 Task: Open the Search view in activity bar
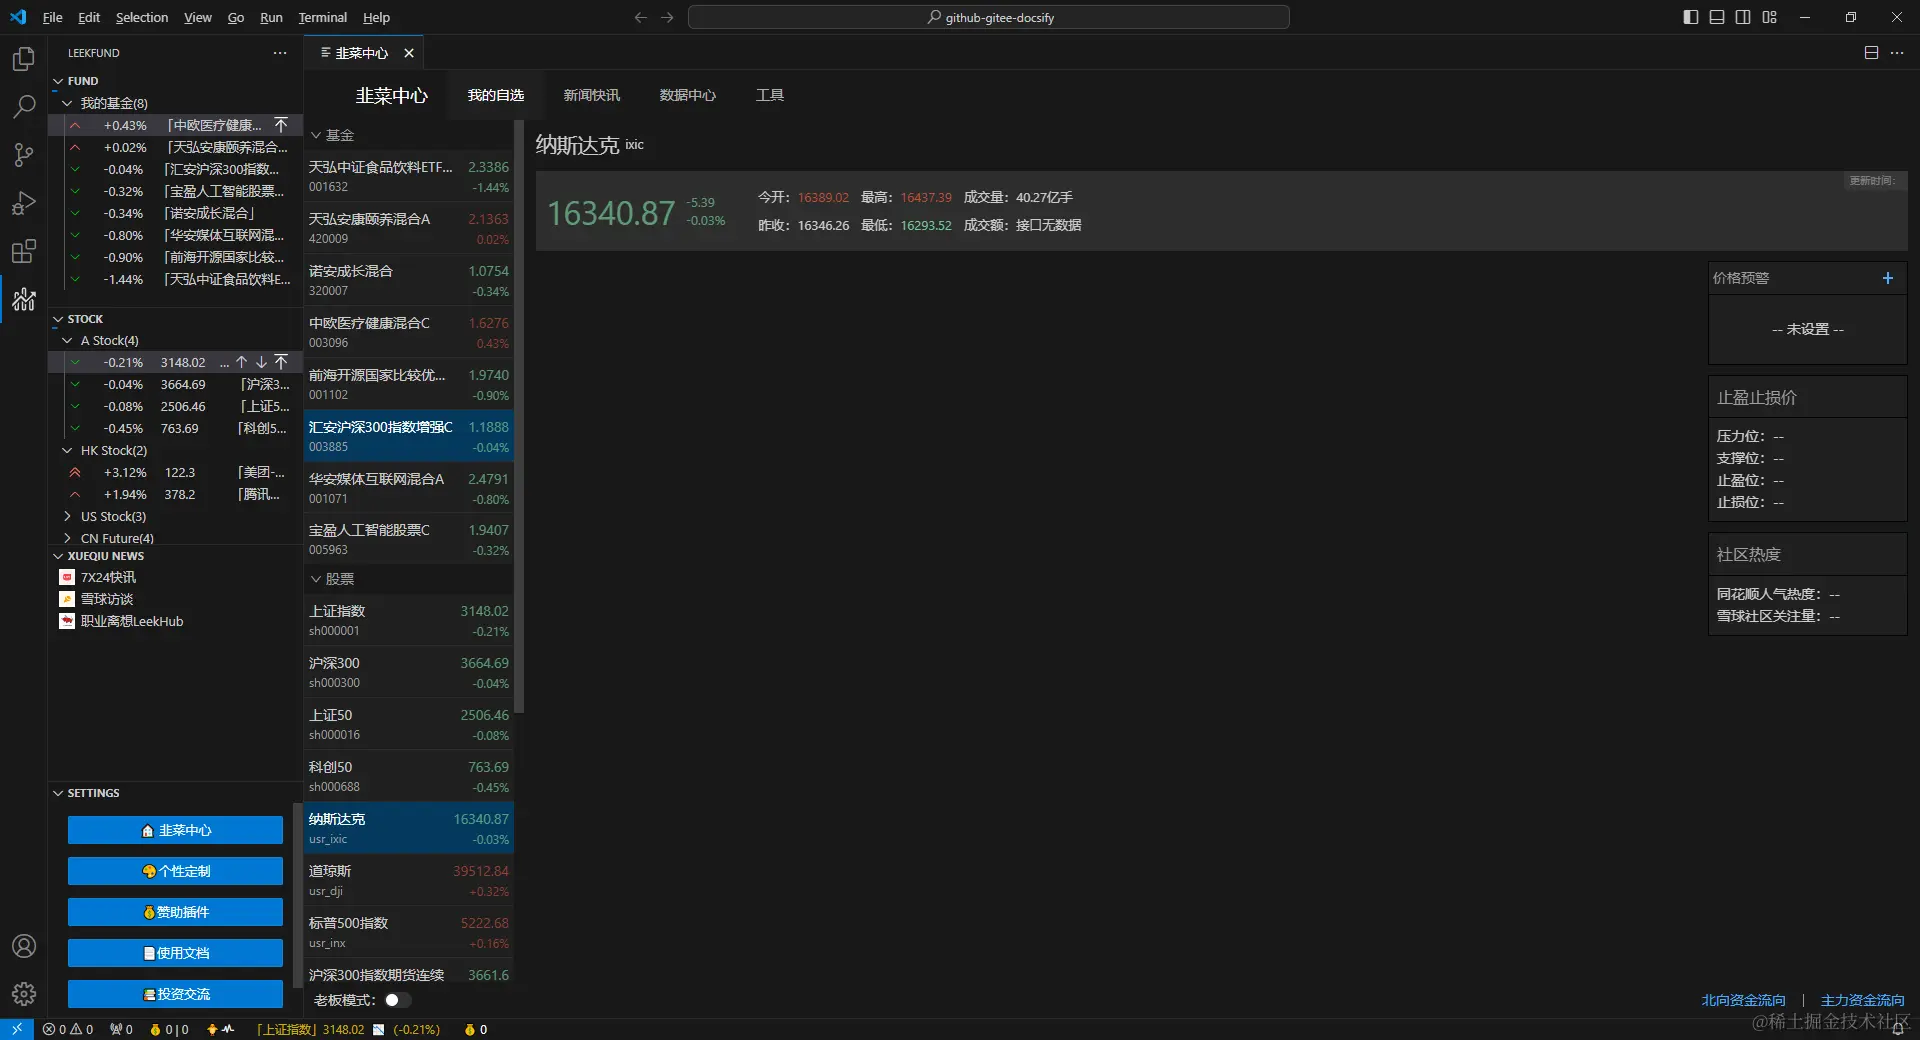[24, 106]
